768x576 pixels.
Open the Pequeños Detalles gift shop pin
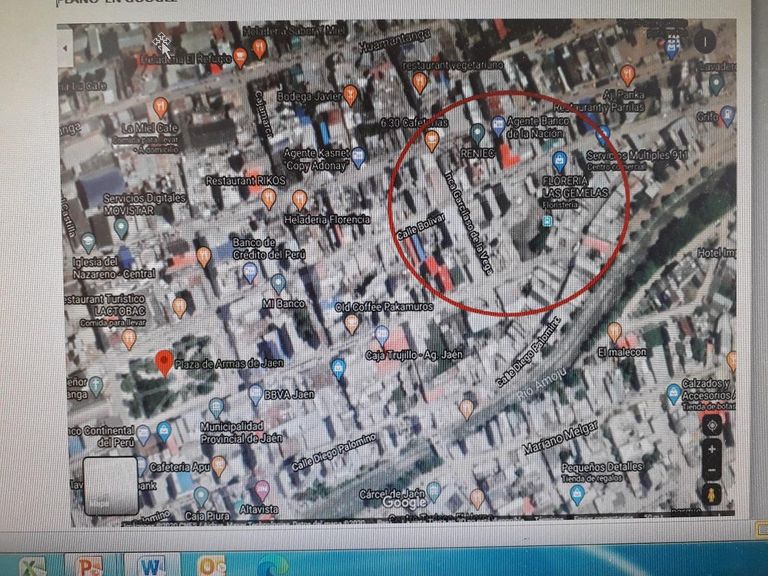pyautogui.click(x=577, y=495)
